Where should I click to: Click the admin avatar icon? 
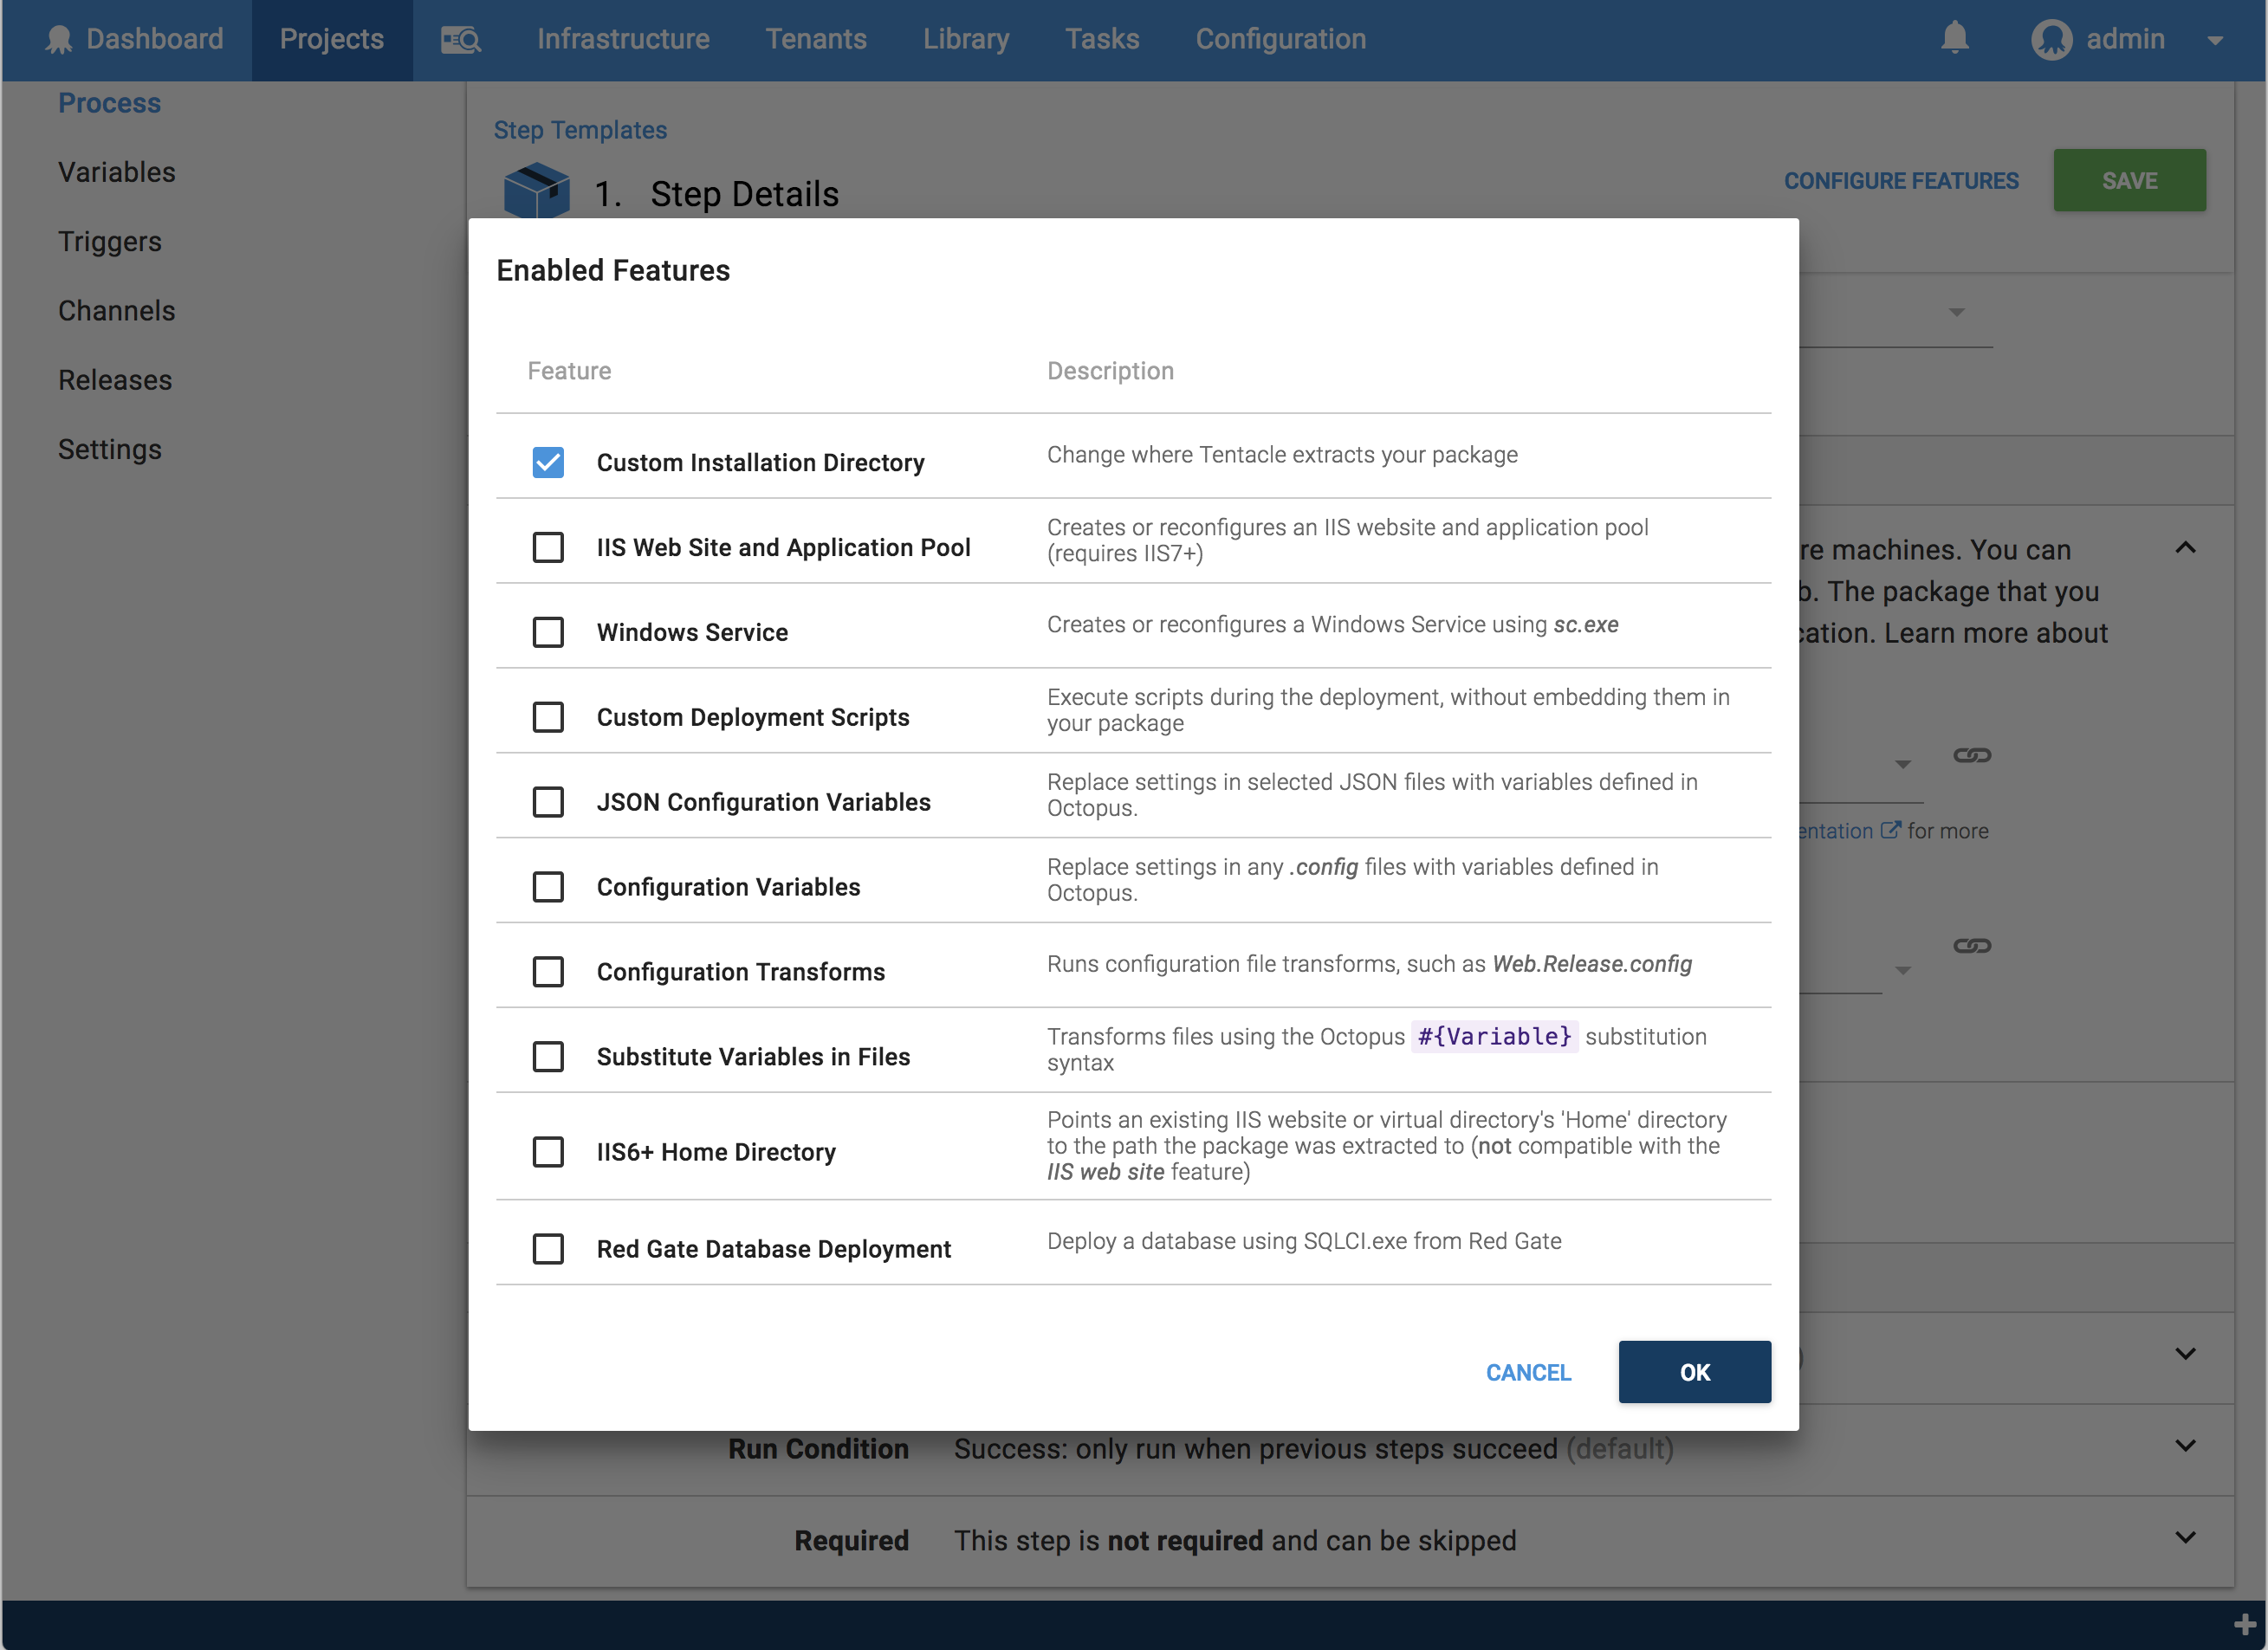click(2052, 40)
